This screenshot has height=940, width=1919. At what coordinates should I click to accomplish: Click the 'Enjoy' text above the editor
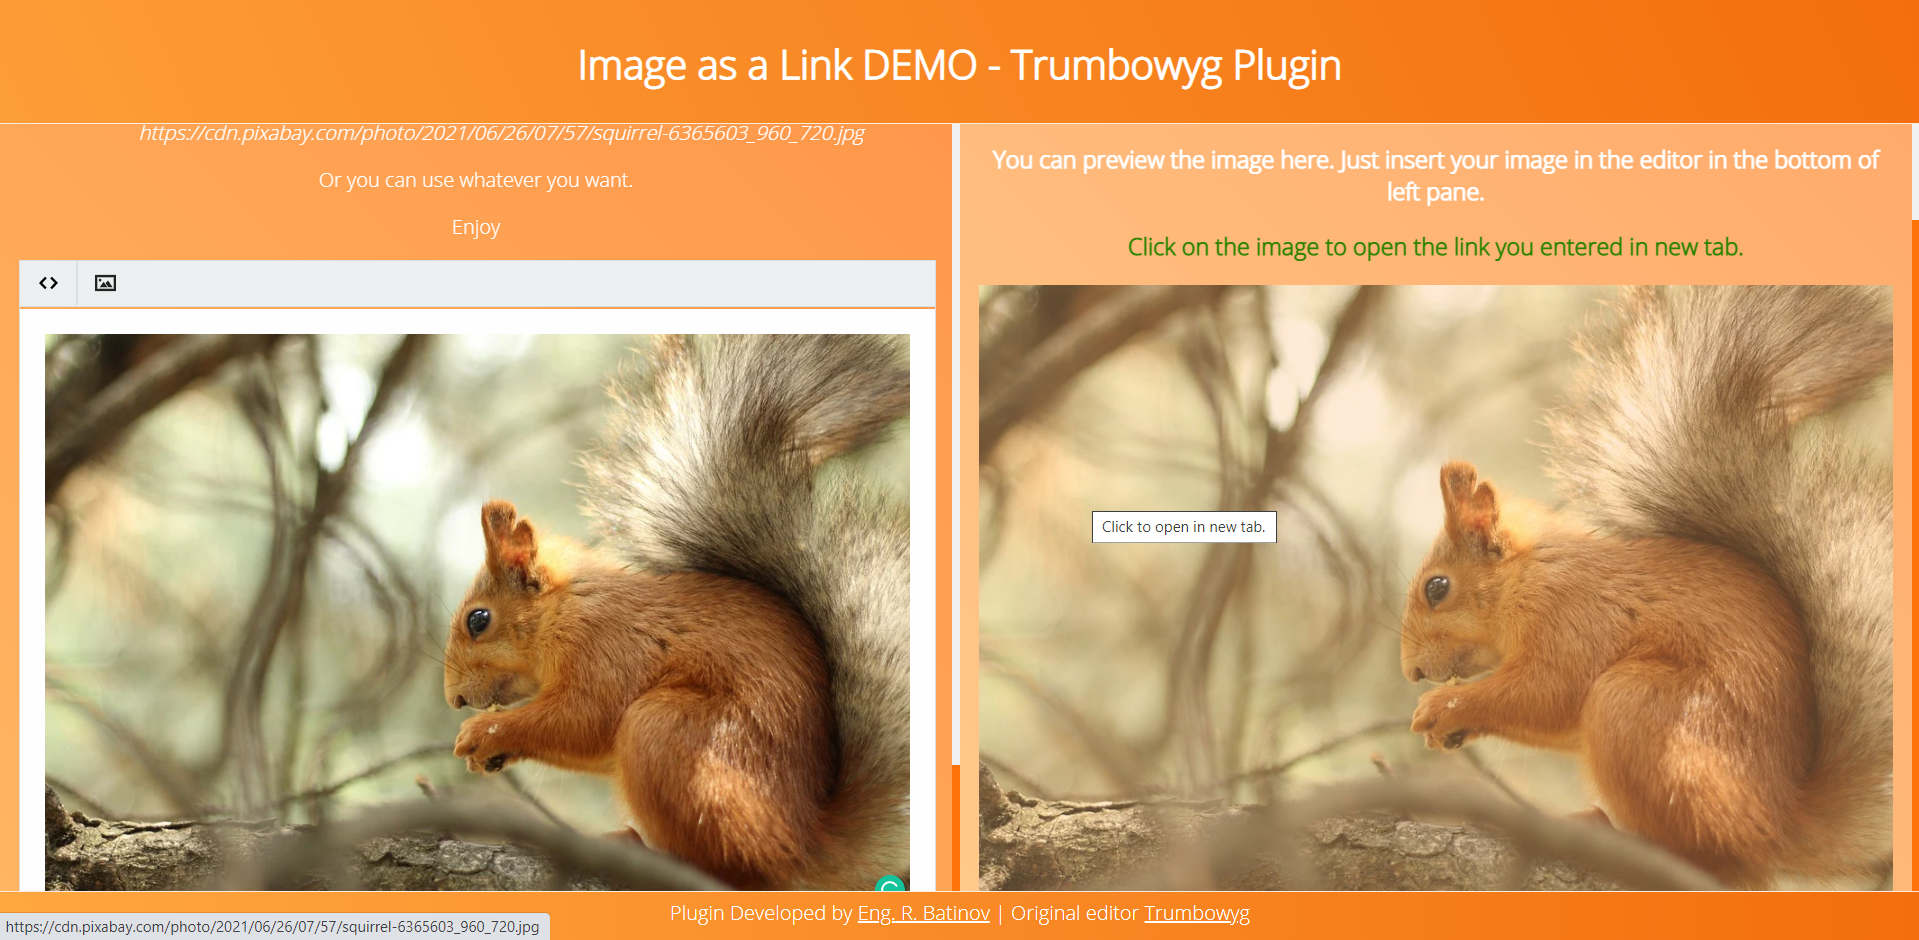(475, 227)
